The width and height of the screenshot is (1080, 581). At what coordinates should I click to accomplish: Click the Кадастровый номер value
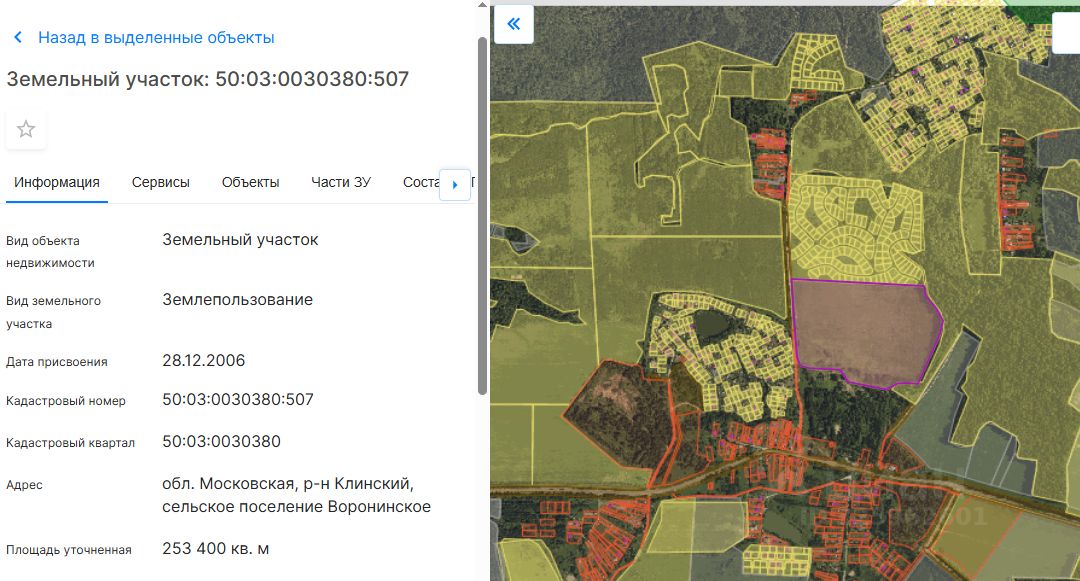click(238, 400)
